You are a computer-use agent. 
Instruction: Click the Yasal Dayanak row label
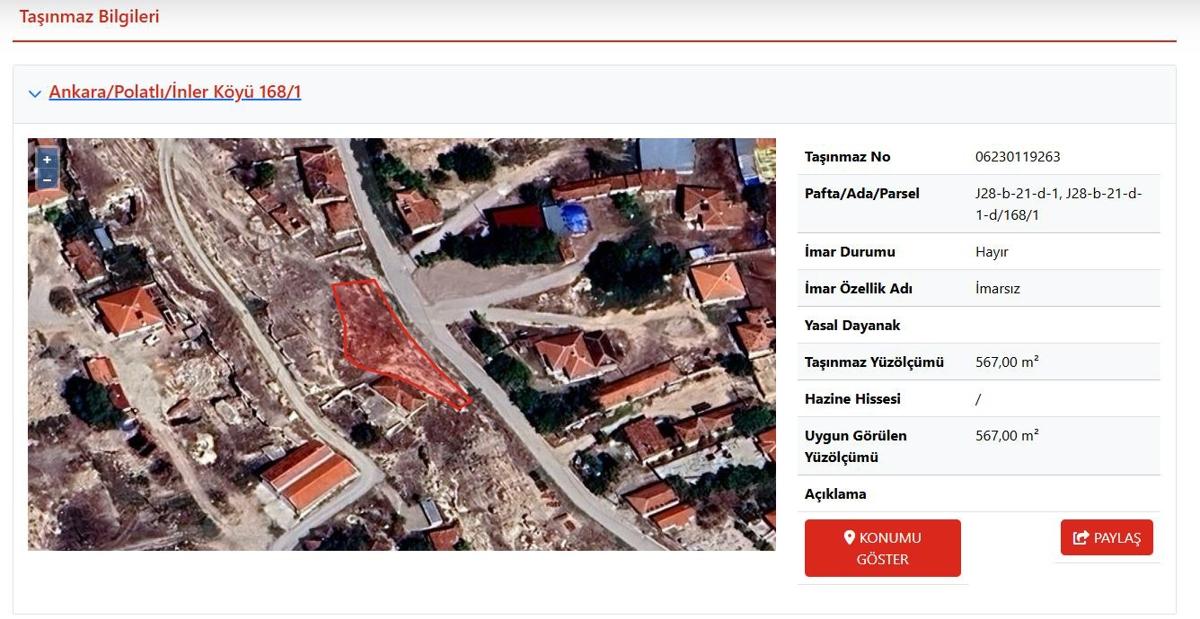click(x=852, y=326)
